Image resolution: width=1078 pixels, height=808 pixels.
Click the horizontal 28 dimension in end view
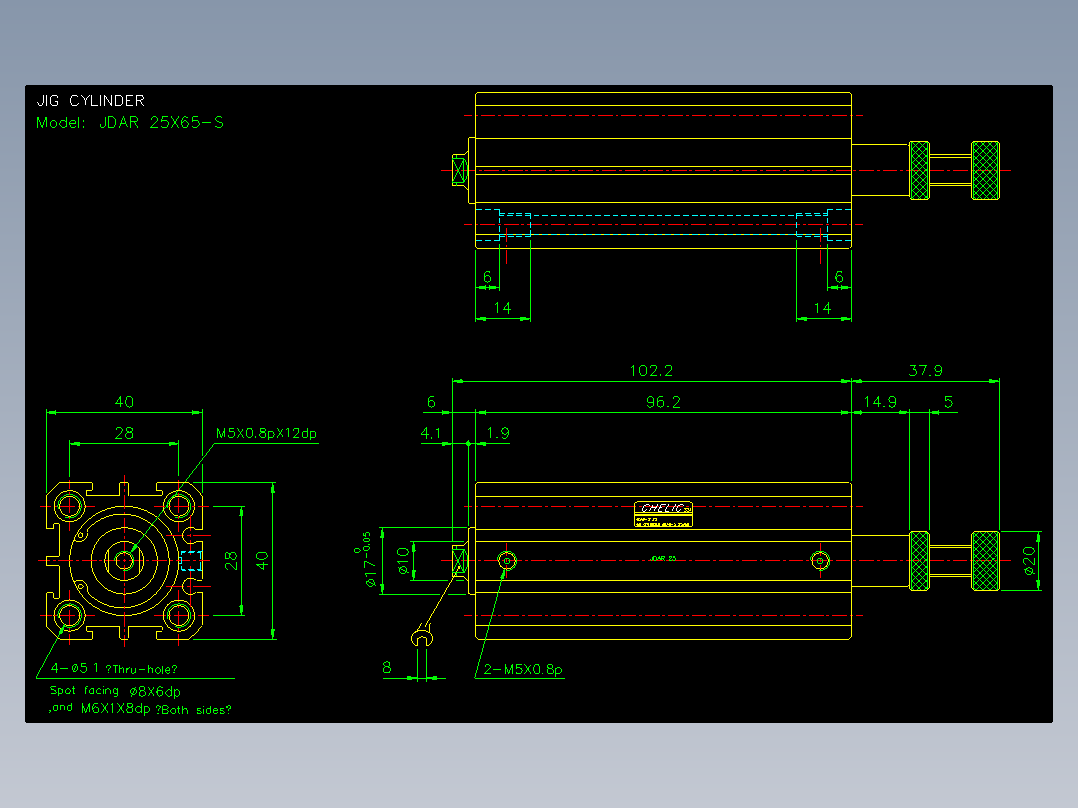(x=124, y=433)
